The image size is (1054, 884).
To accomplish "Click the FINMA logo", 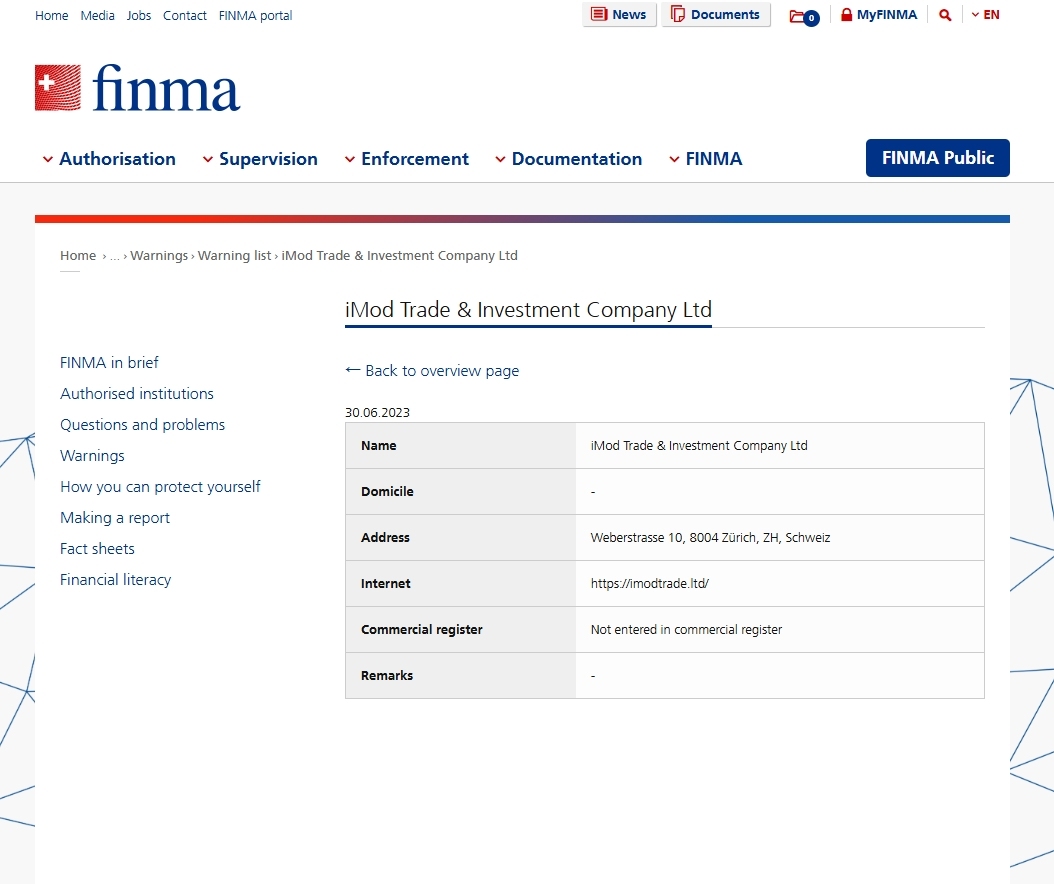I will click(x=138, y=88).
